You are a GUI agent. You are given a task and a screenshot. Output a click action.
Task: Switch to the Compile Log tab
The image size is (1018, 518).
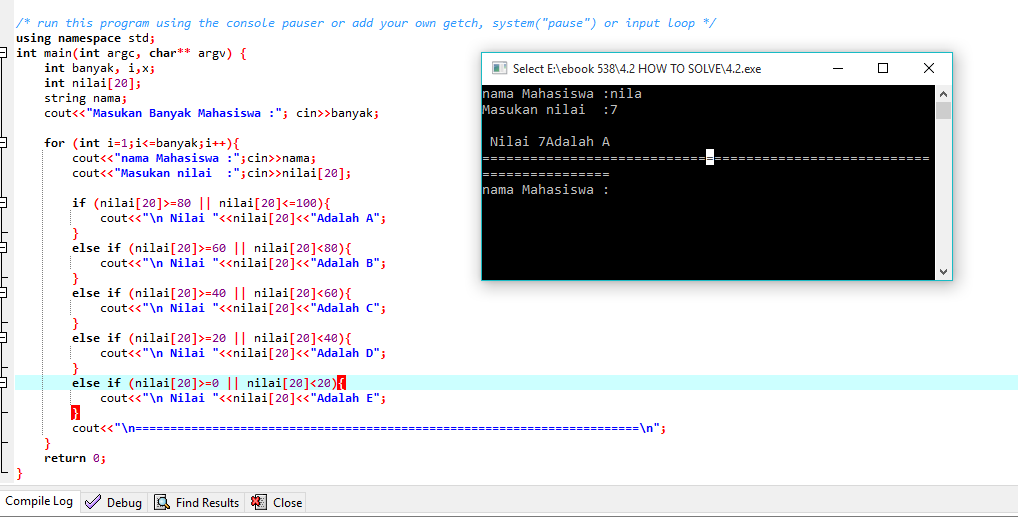39,501
